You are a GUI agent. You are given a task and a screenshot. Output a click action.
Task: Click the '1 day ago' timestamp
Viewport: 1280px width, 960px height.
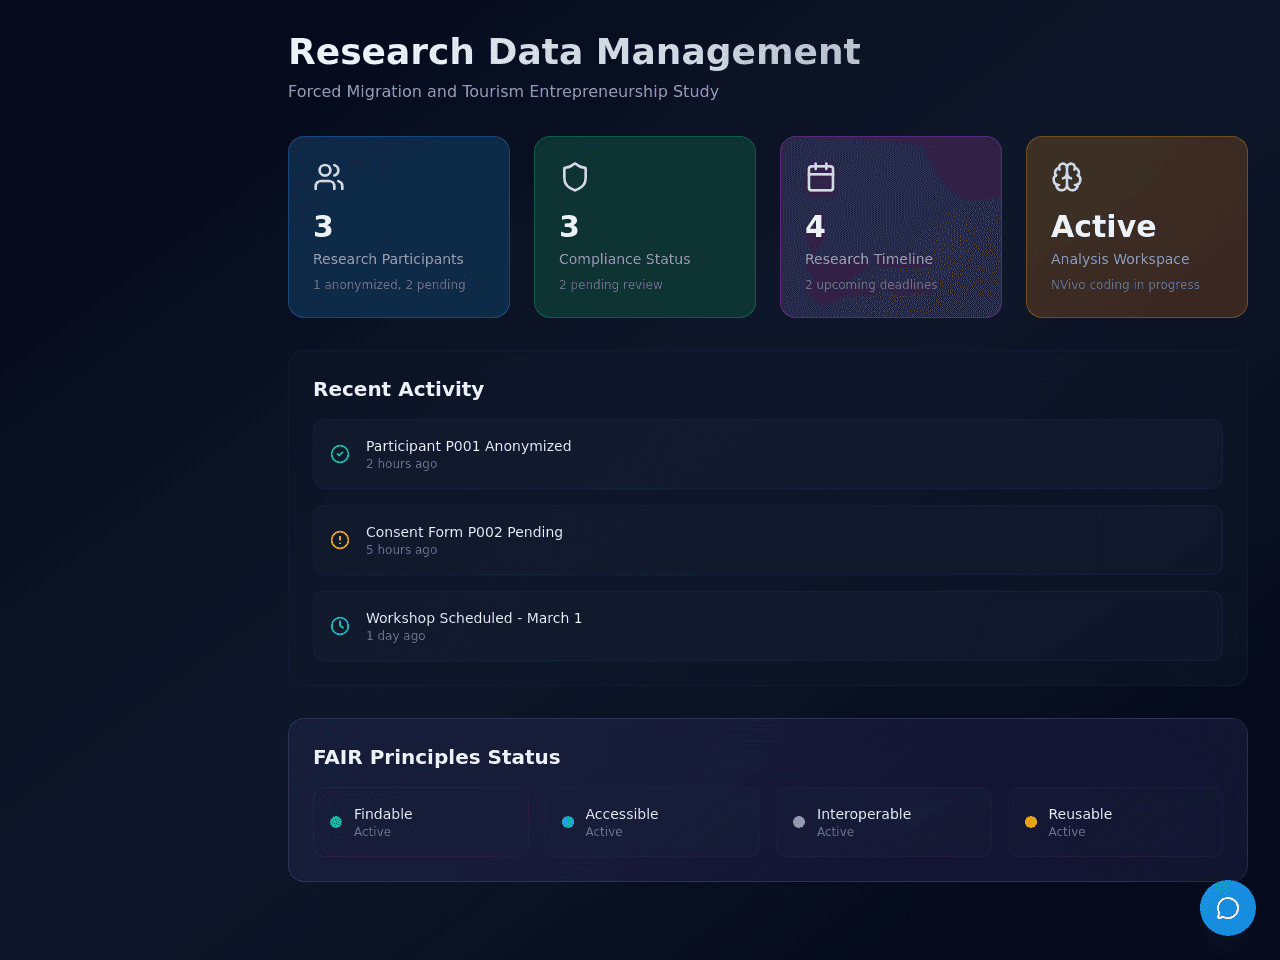click(x=396, y=636)
